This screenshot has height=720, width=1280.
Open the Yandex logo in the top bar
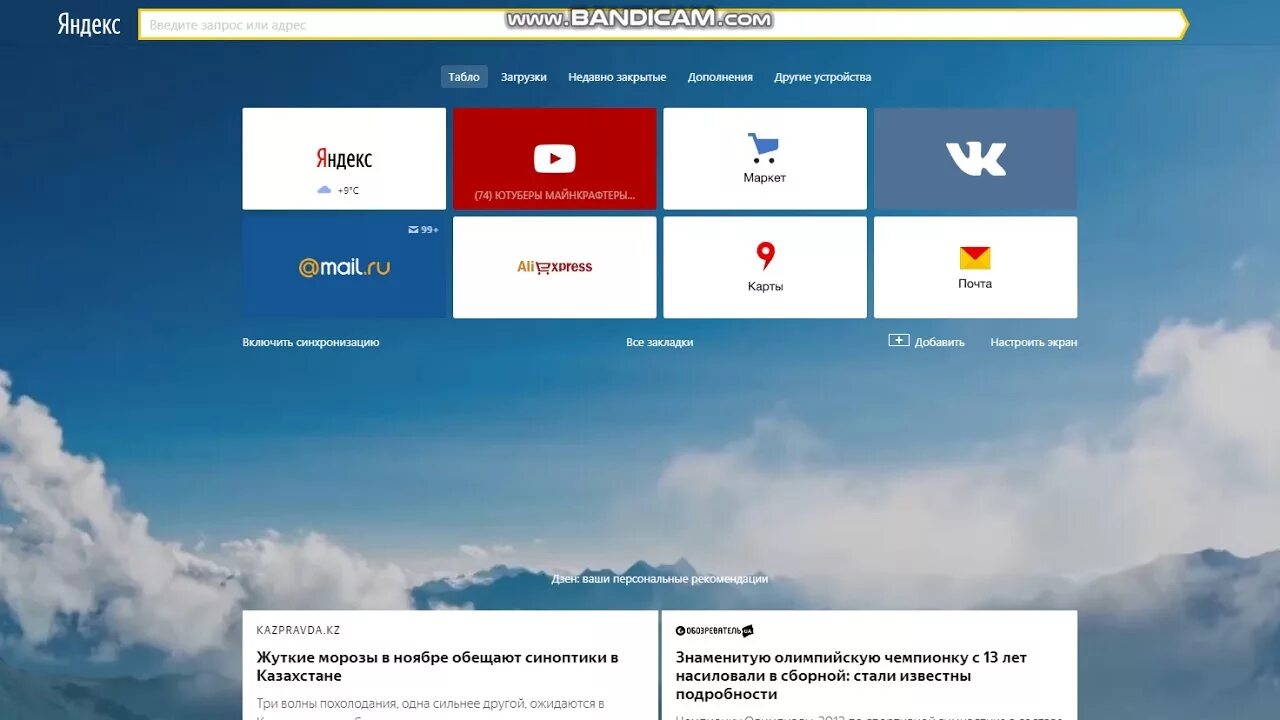pos(89,25)
